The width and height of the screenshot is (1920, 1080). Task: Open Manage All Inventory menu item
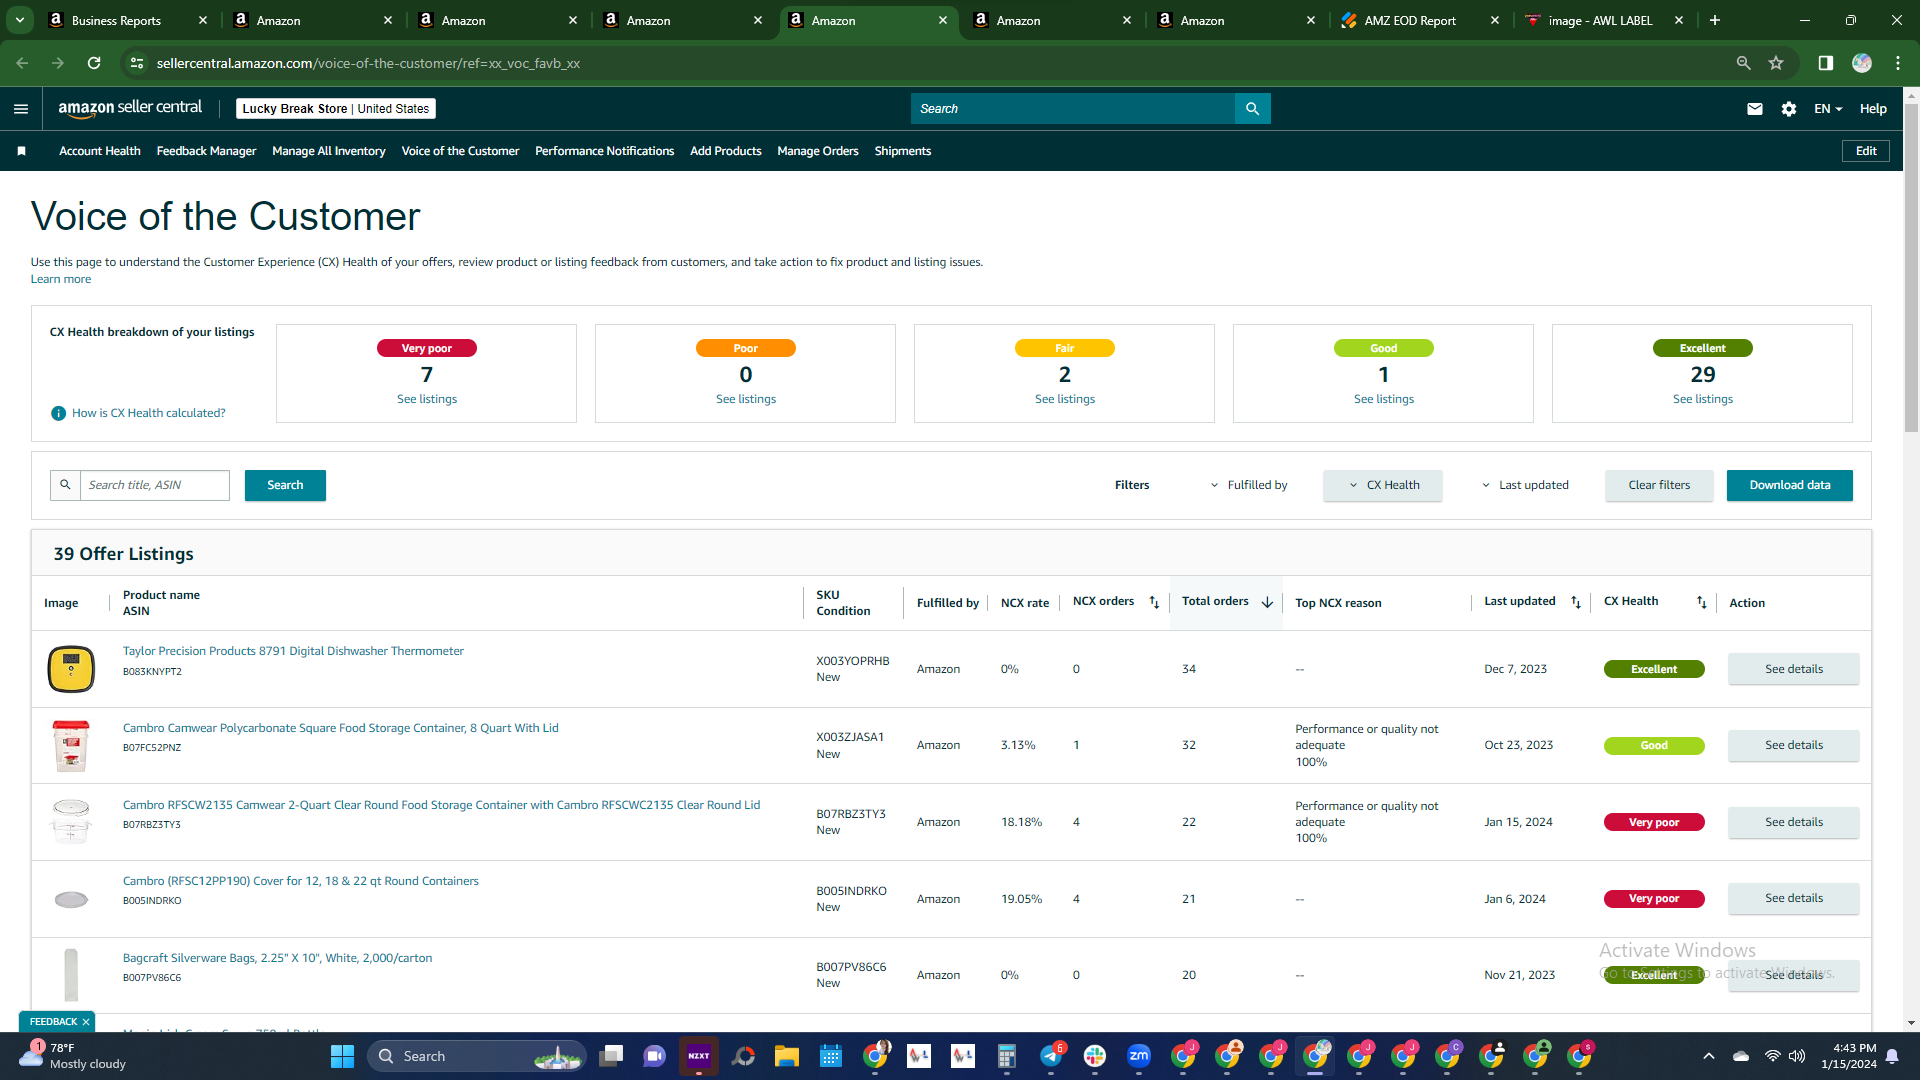pos(329,151)
